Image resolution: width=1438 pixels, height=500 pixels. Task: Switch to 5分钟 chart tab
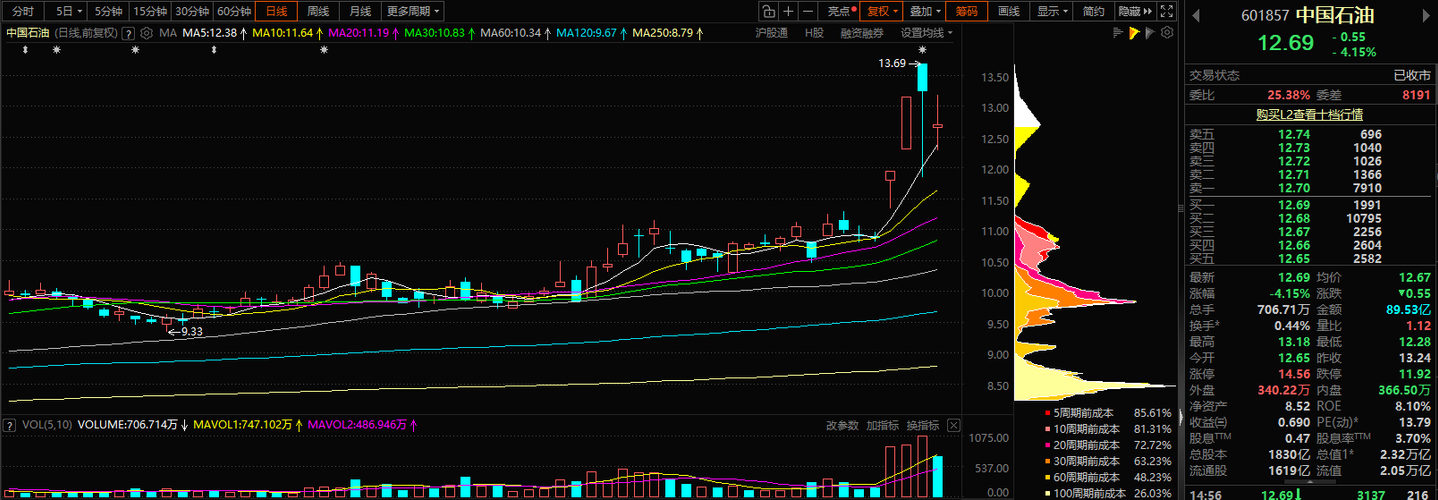coord(106,11)
